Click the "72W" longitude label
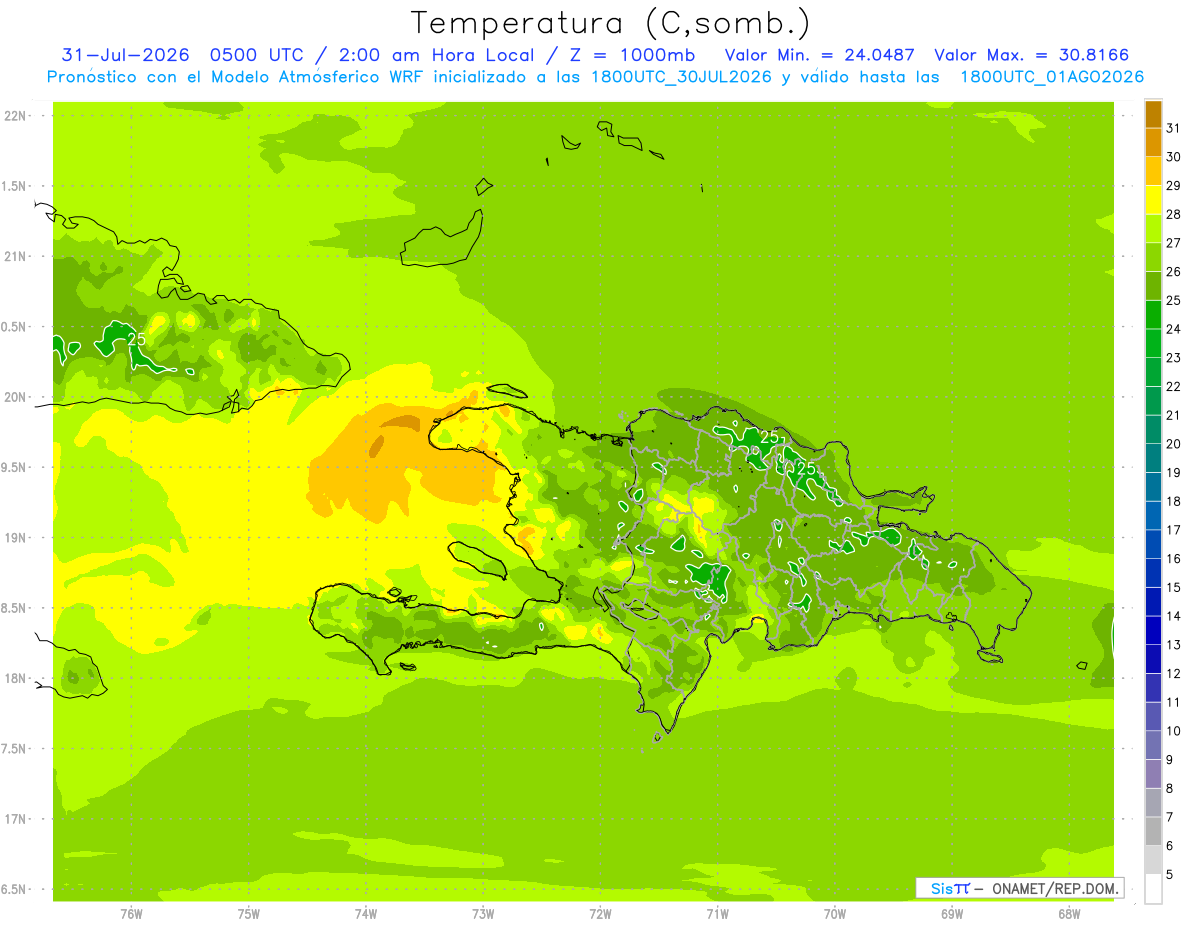 [x=600, y=914]
